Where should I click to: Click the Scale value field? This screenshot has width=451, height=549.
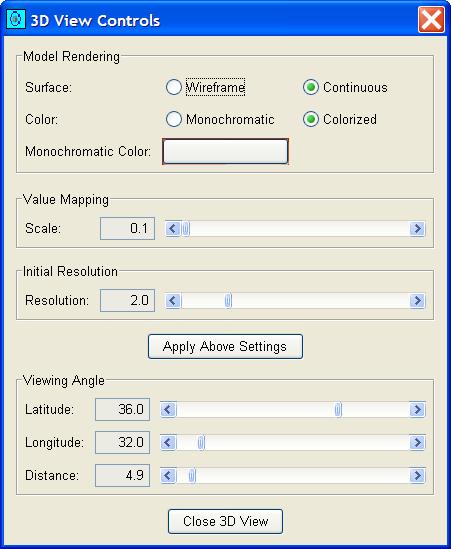[127, 229]
